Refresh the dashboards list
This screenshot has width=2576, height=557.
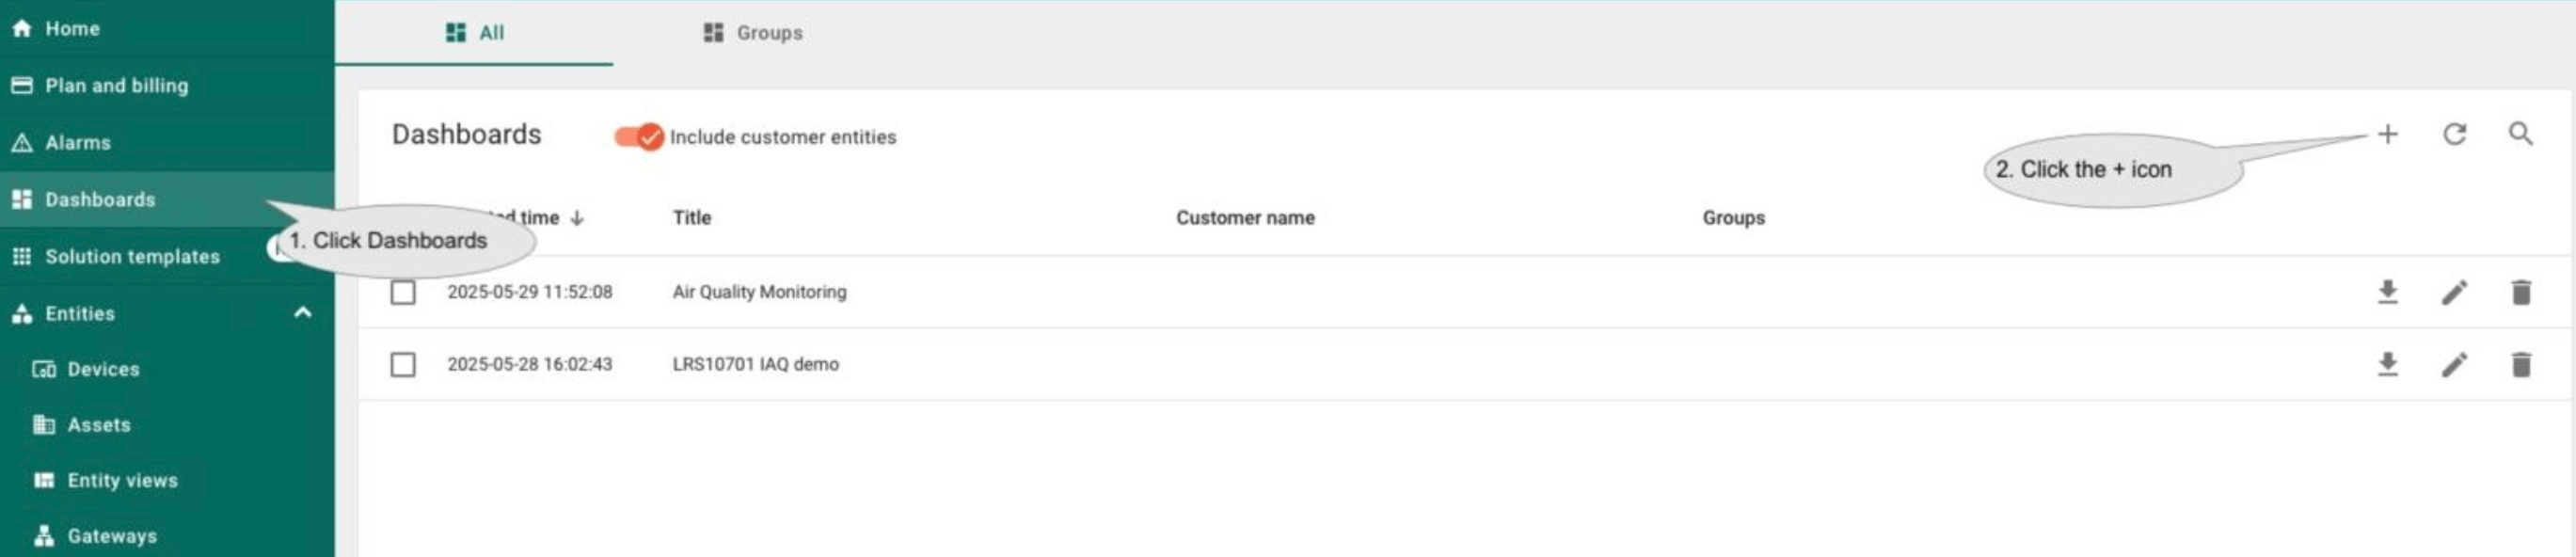click(x=2454, y=134)
